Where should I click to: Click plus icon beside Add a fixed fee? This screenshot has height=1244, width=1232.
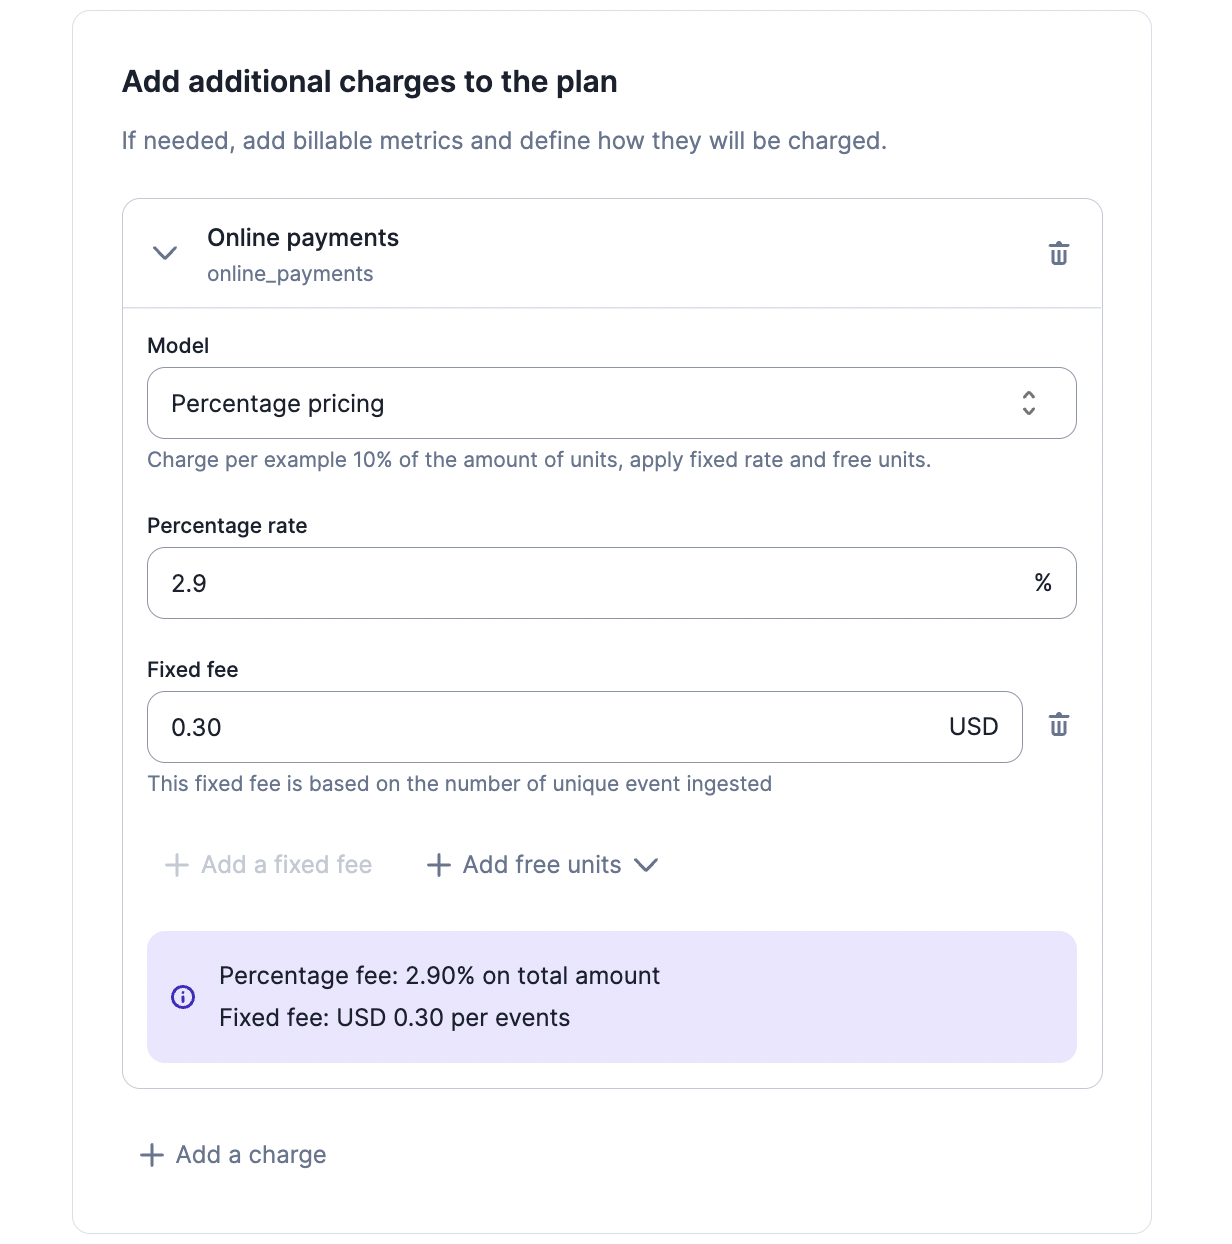click(x=177, y=865)
